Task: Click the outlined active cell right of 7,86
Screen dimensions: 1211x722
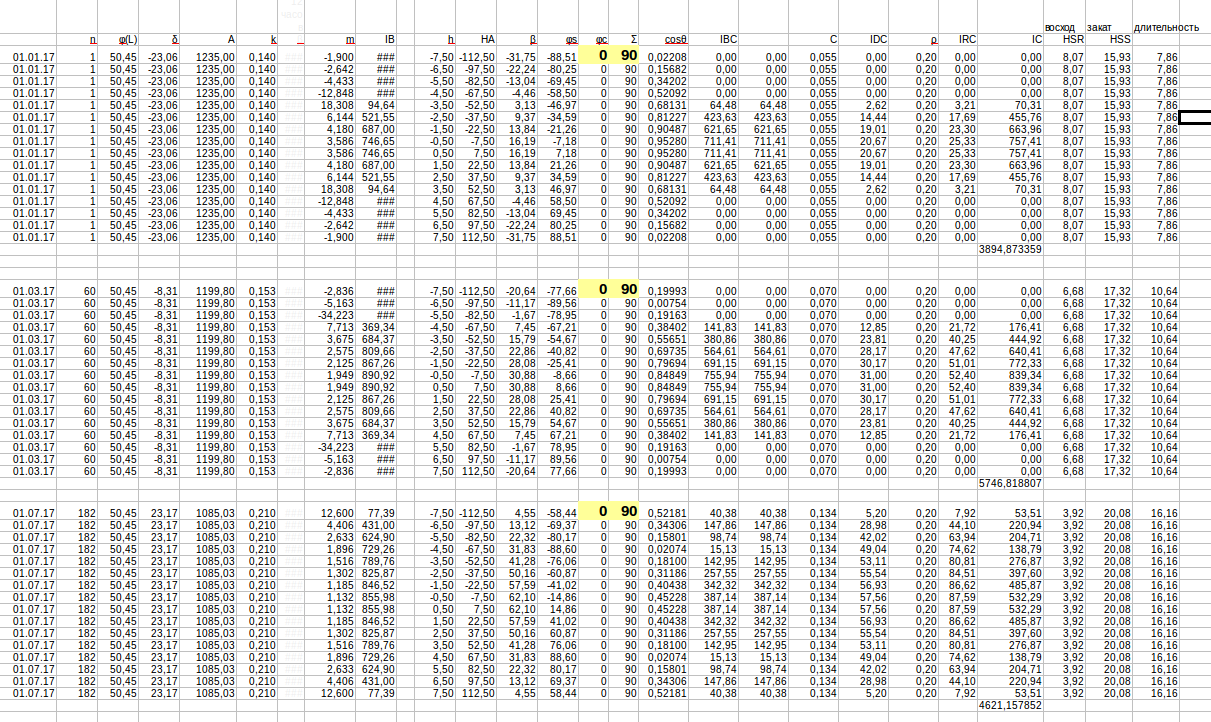Action: tap(1195, 117)
